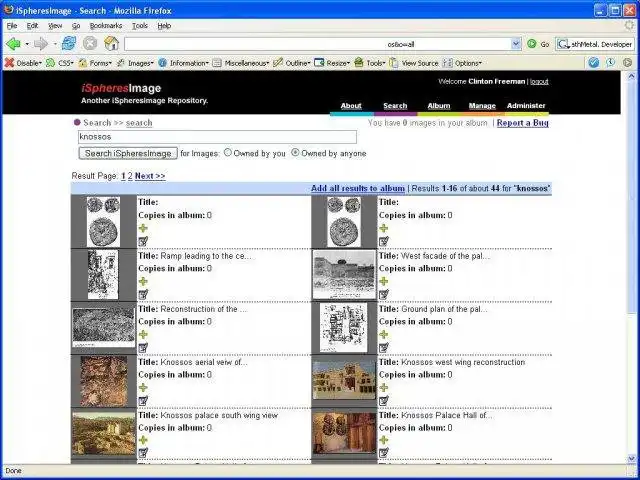640x480 pixels.
Task: Open the Edit menu
Action: click(32, 26)
